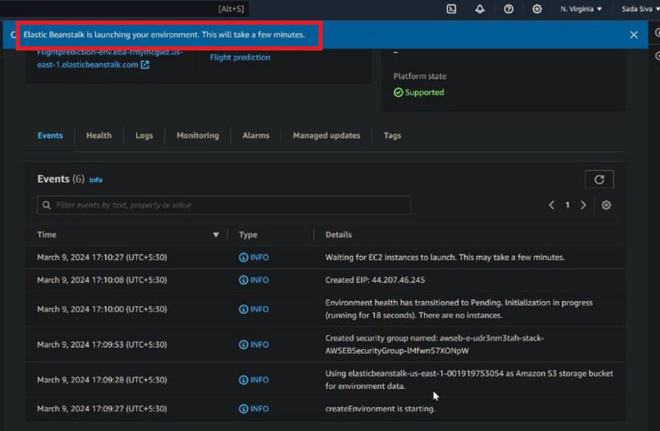Open the CloudShell terminal icon

tap(451, 9)
